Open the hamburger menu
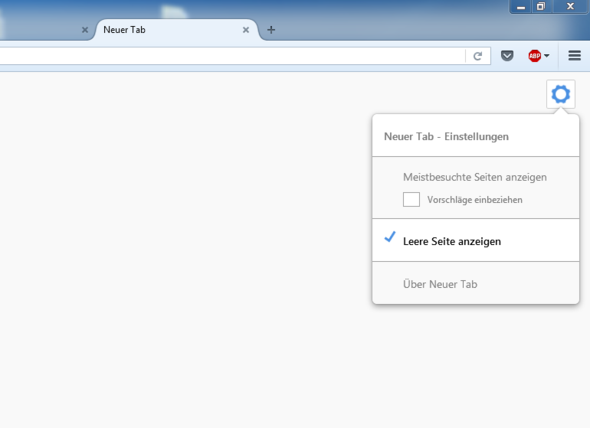 coord(575,56)
